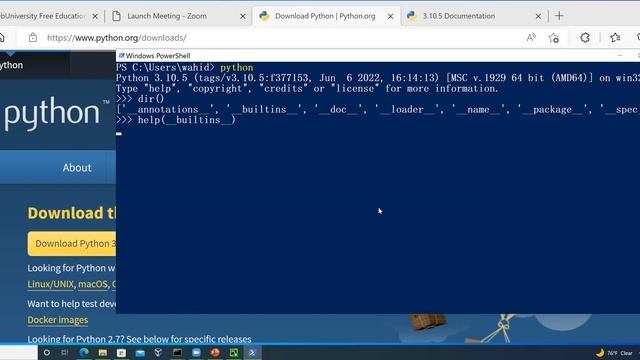Click the white cube taskbar icon
The height and width of the screenshot is (360, 640).
click(x=158, y=353)
